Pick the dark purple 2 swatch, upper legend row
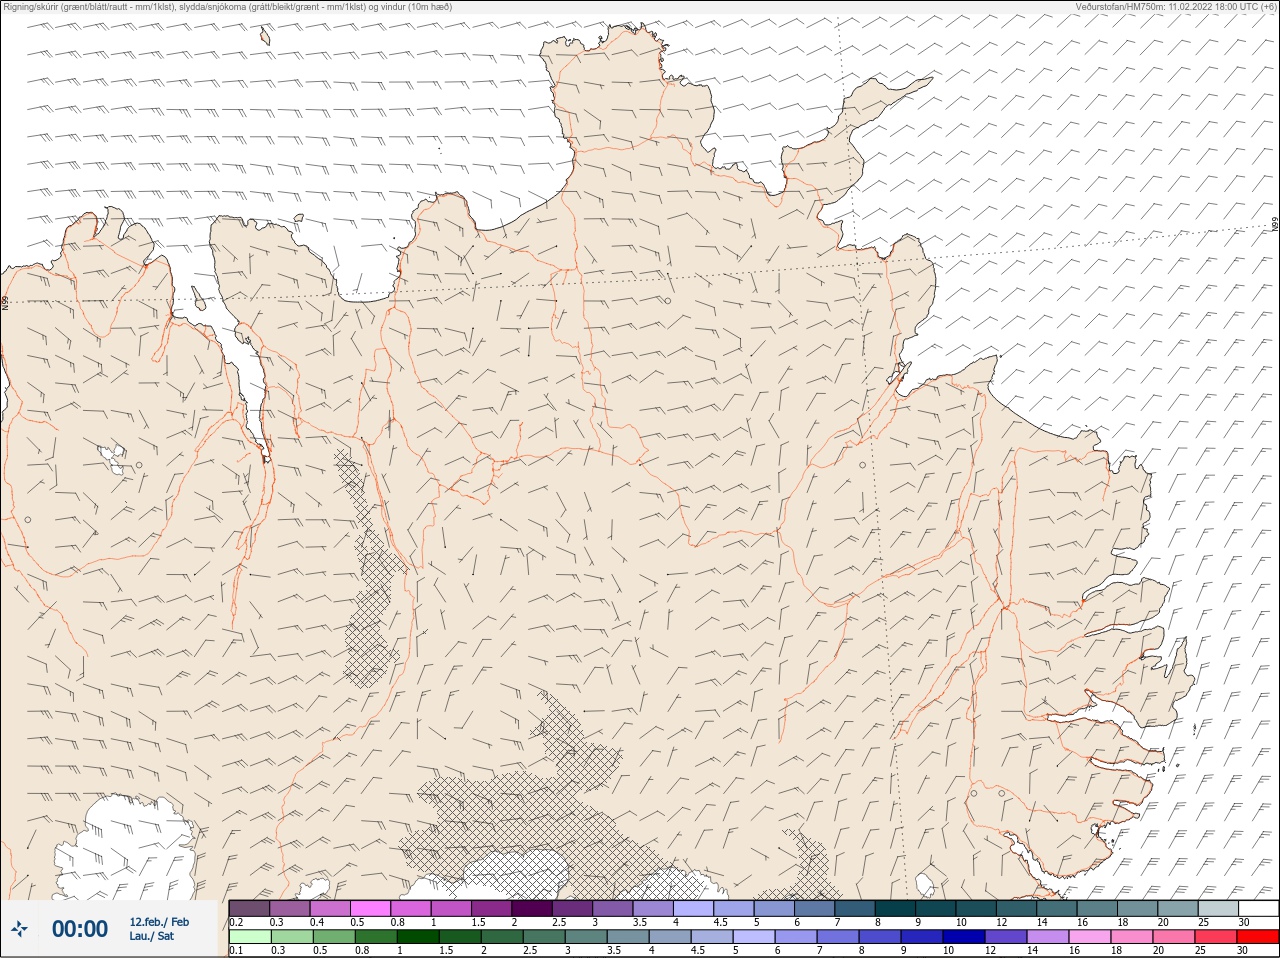 tap(532, 909)
